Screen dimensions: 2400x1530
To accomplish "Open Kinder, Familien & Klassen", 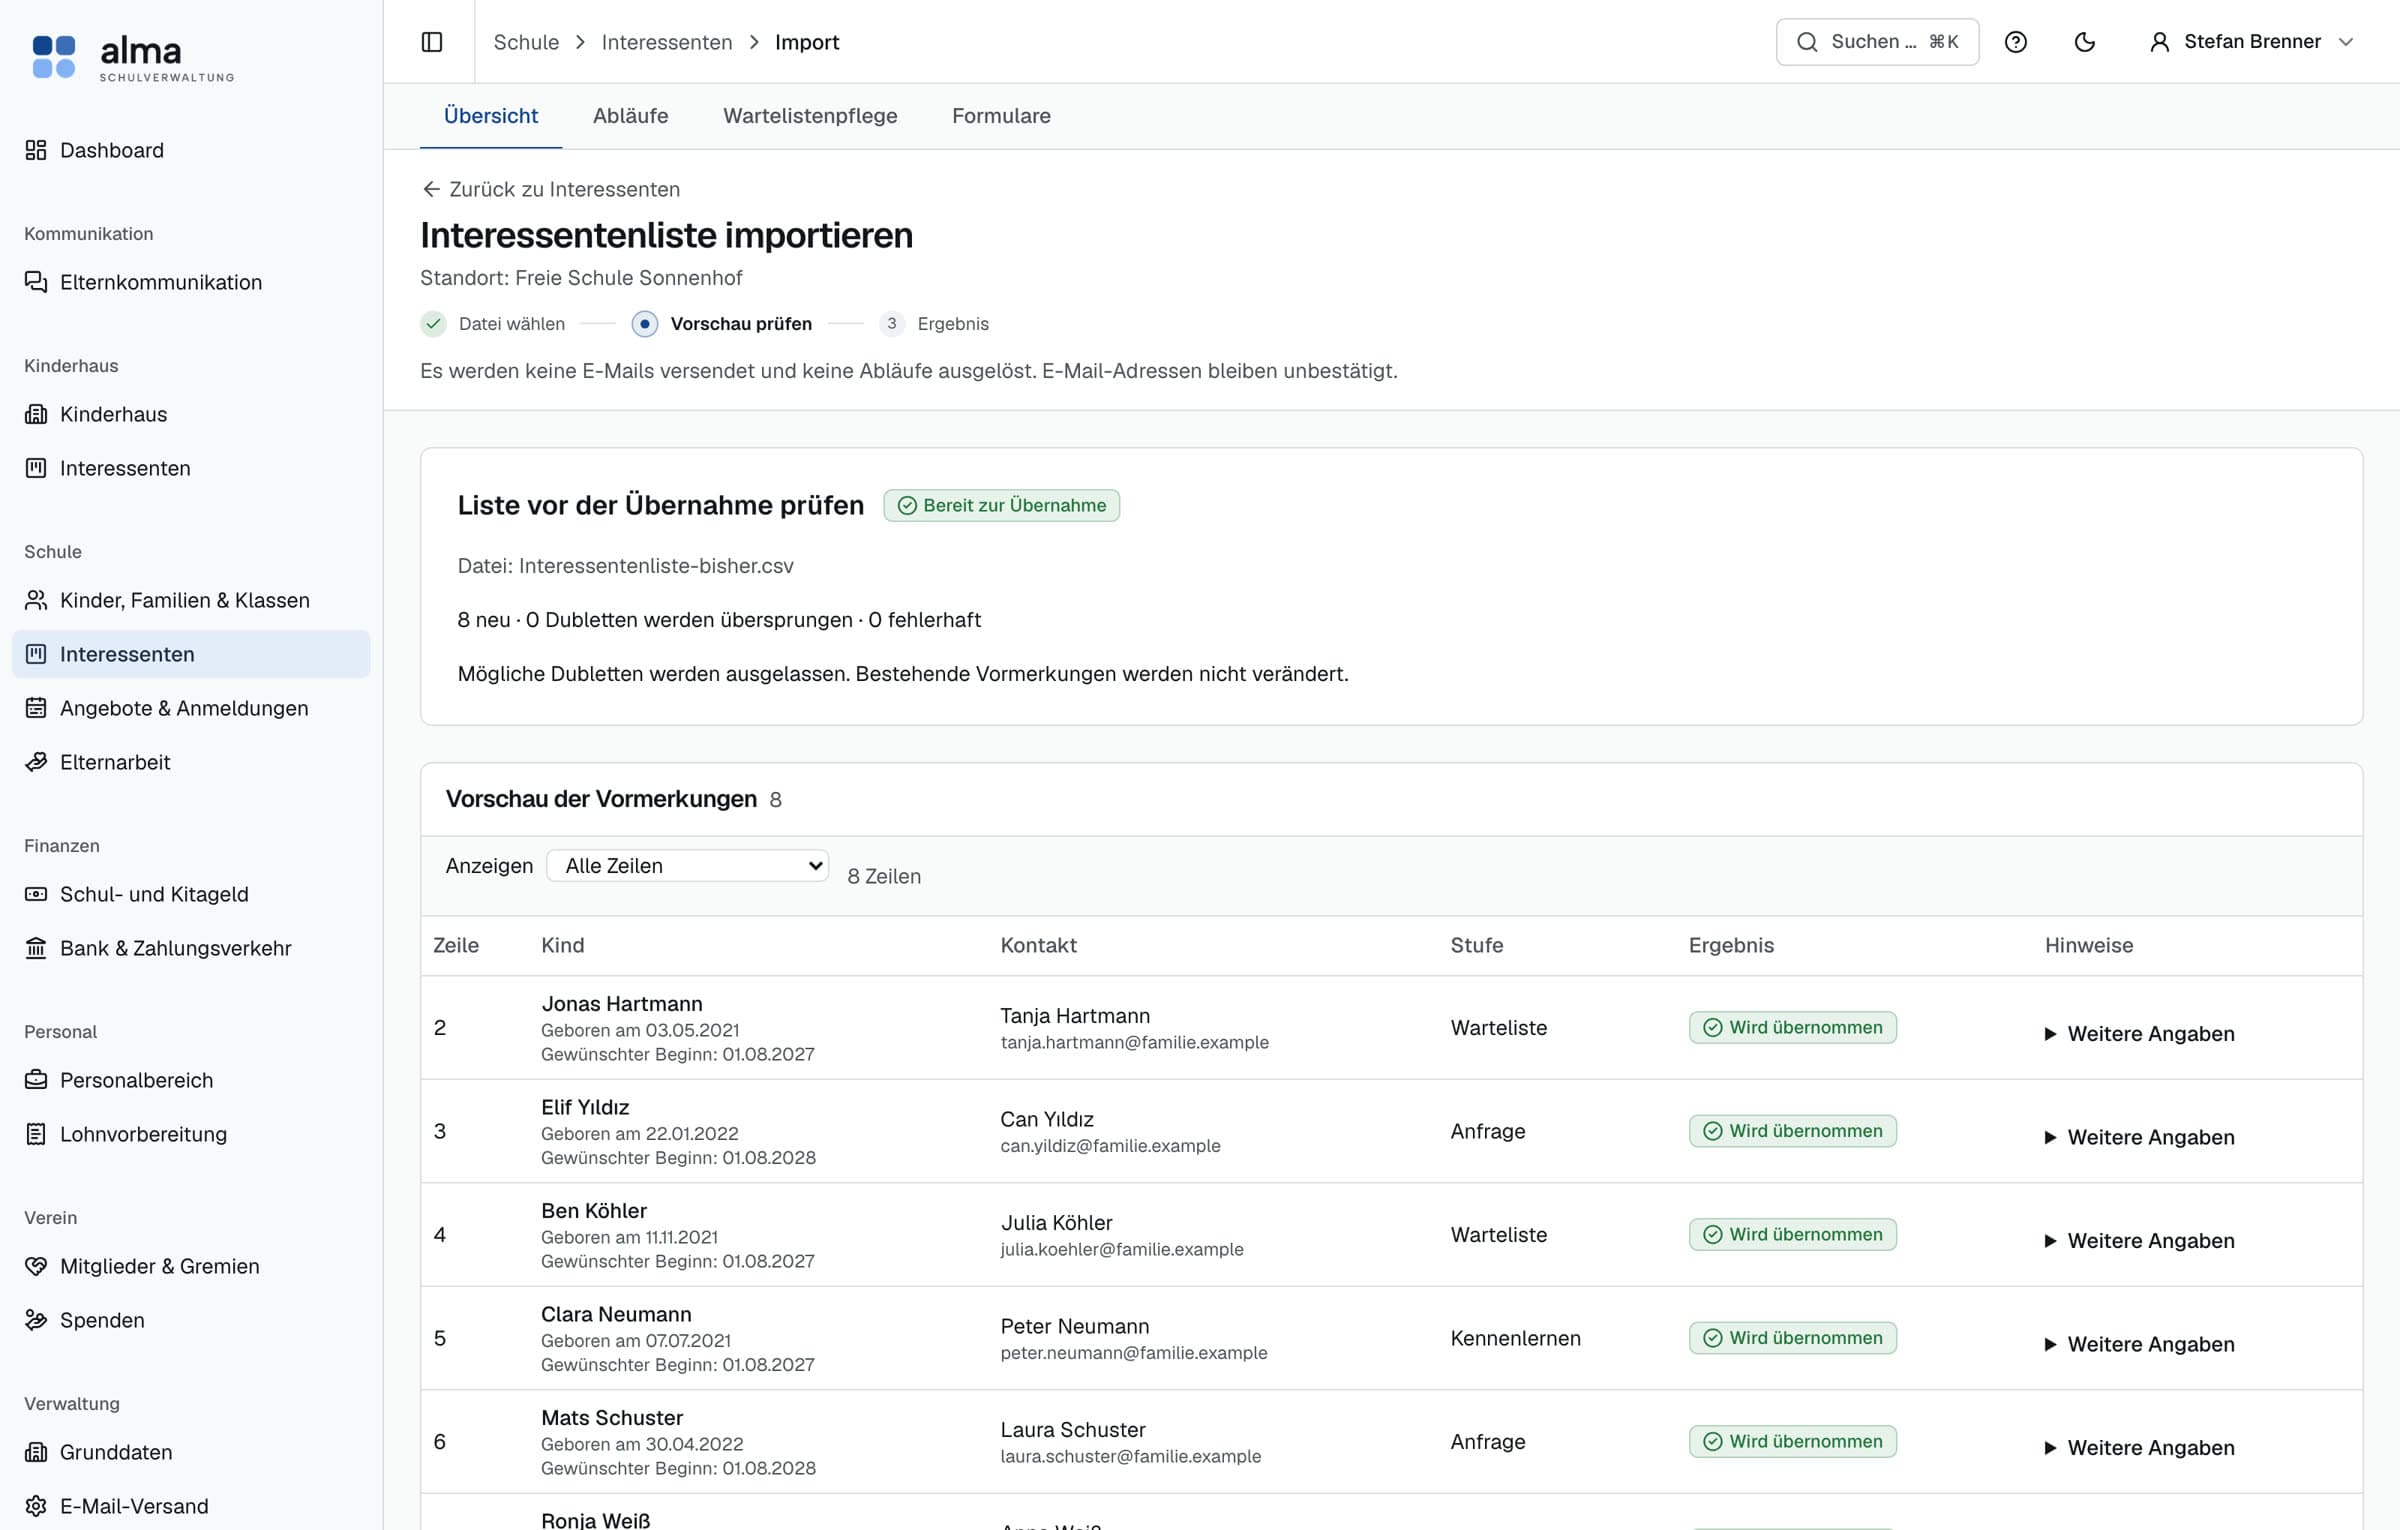I will [x=191, y=600].
